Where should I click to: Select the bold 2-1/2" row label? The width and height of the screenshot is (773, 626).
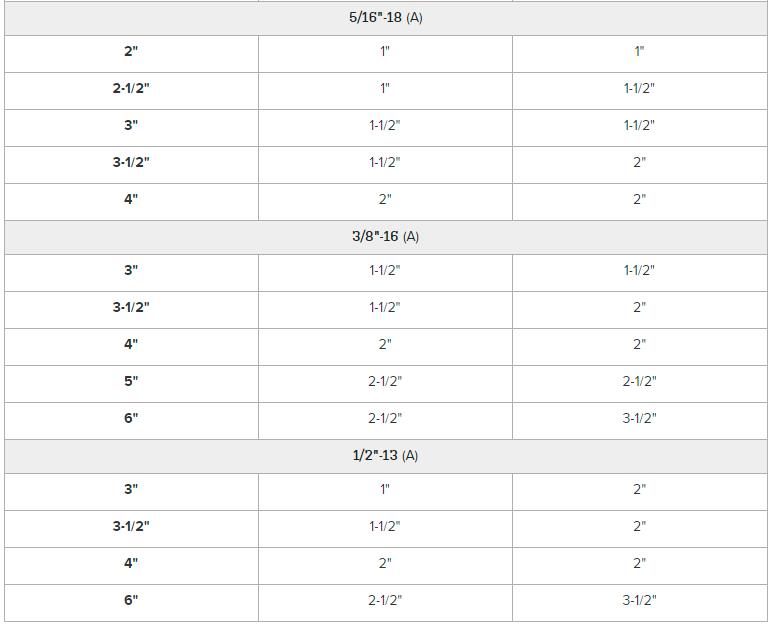tap(131, 89)
